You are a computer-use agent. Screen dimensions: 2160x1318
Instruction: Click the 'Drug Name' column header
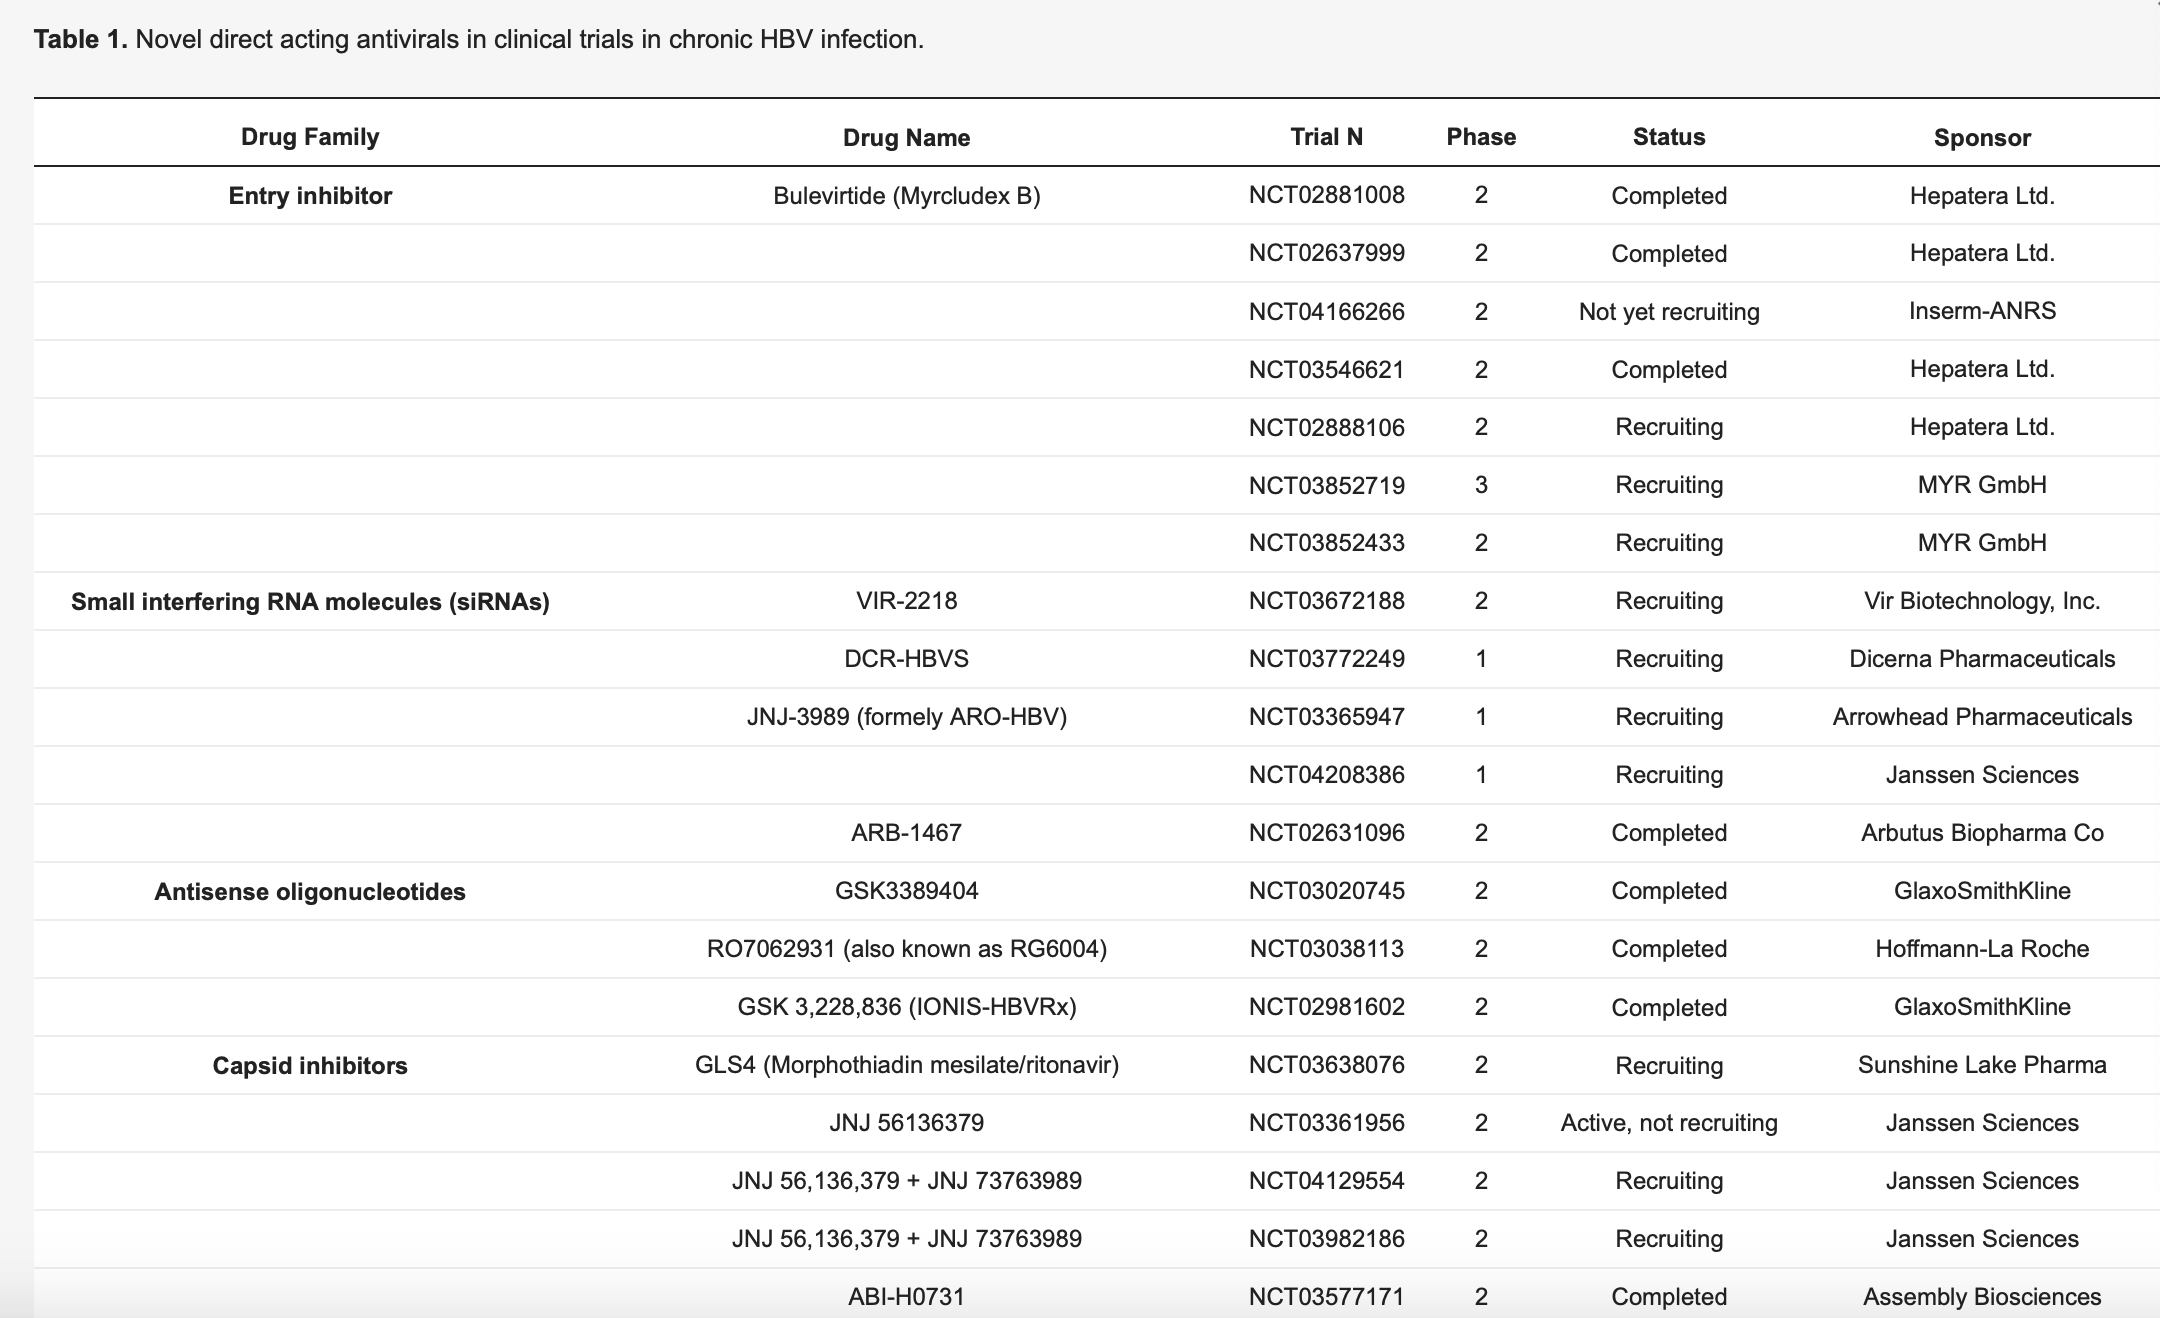(906, 138)
